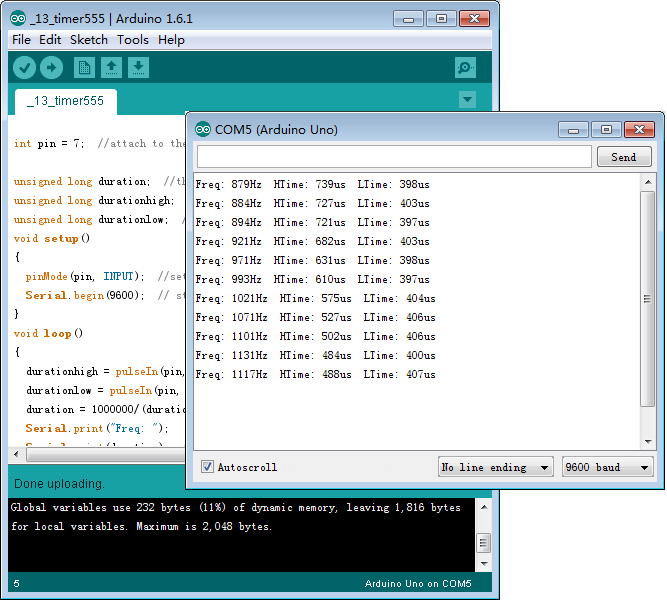Click the Upload arrow icon
The height and width of the screenshot is (600, 667).
pyautogui.click(x=51, y=68)
